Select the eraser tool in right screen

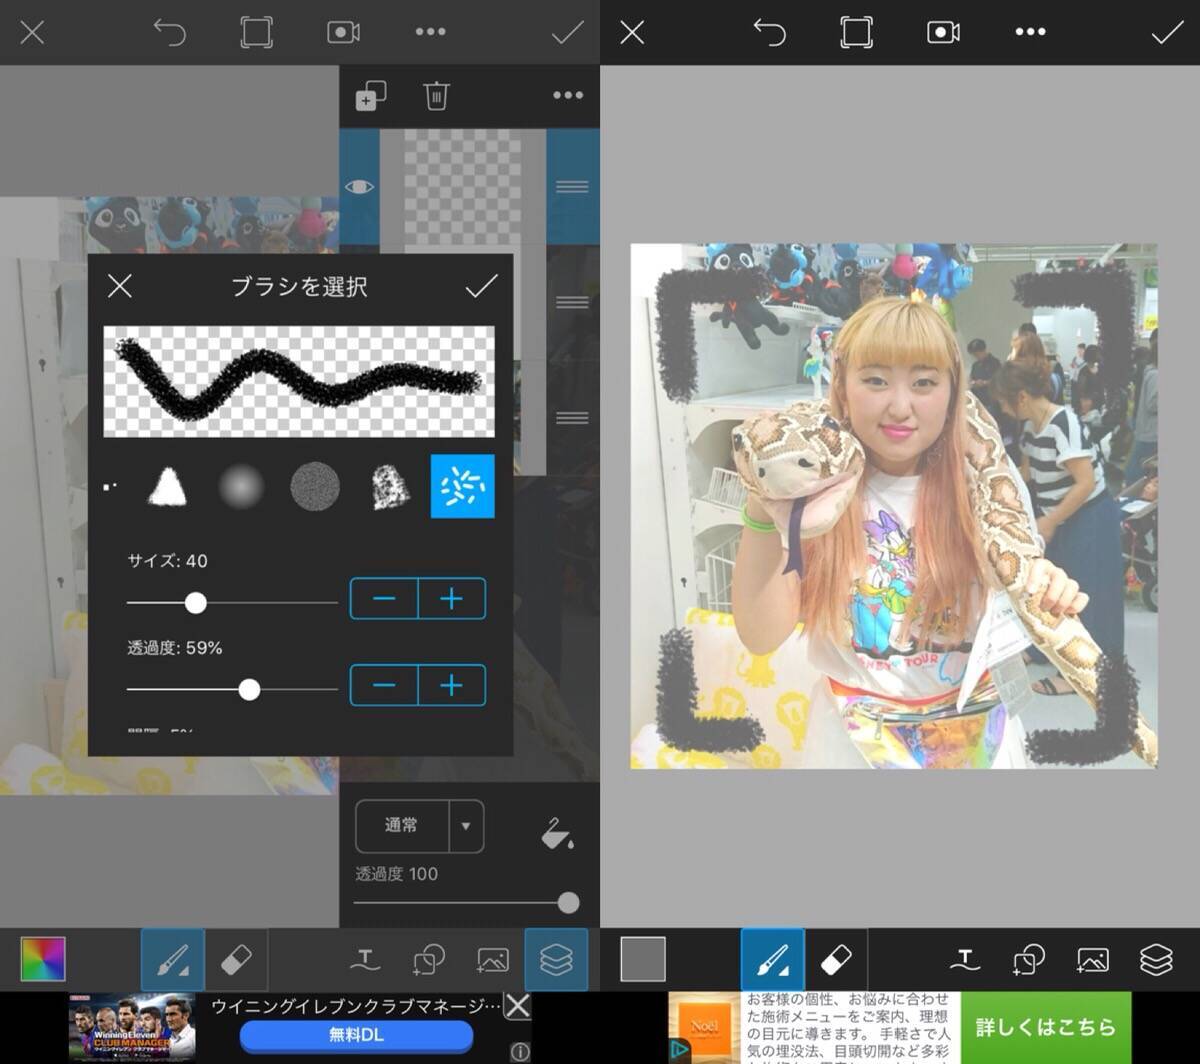pos(835,960)
